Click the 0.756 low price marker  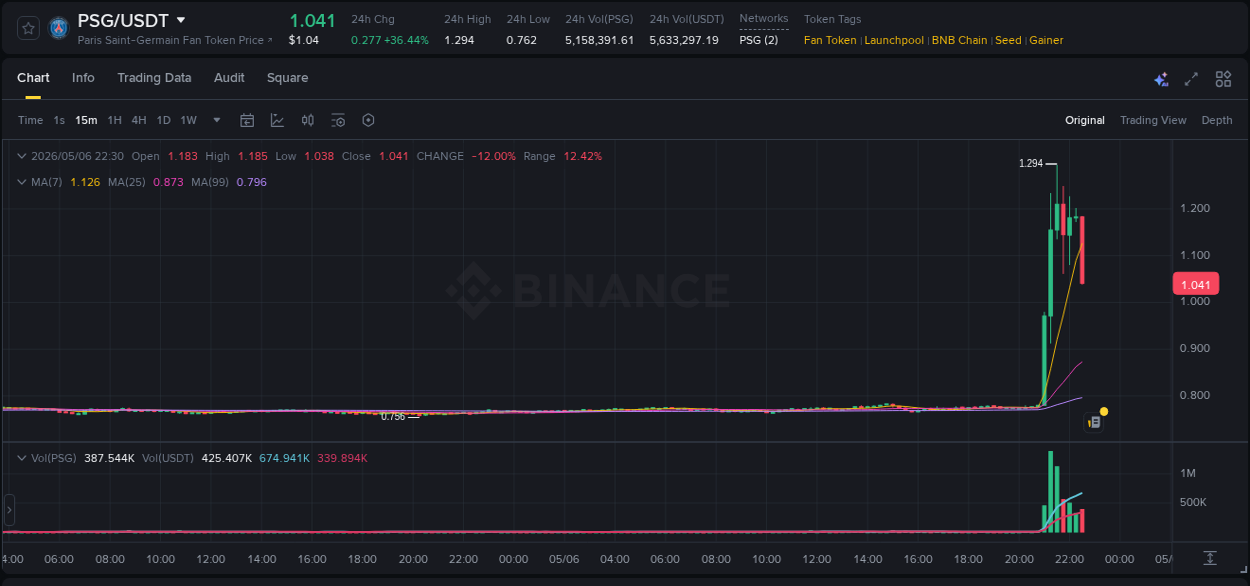(393, 416)
